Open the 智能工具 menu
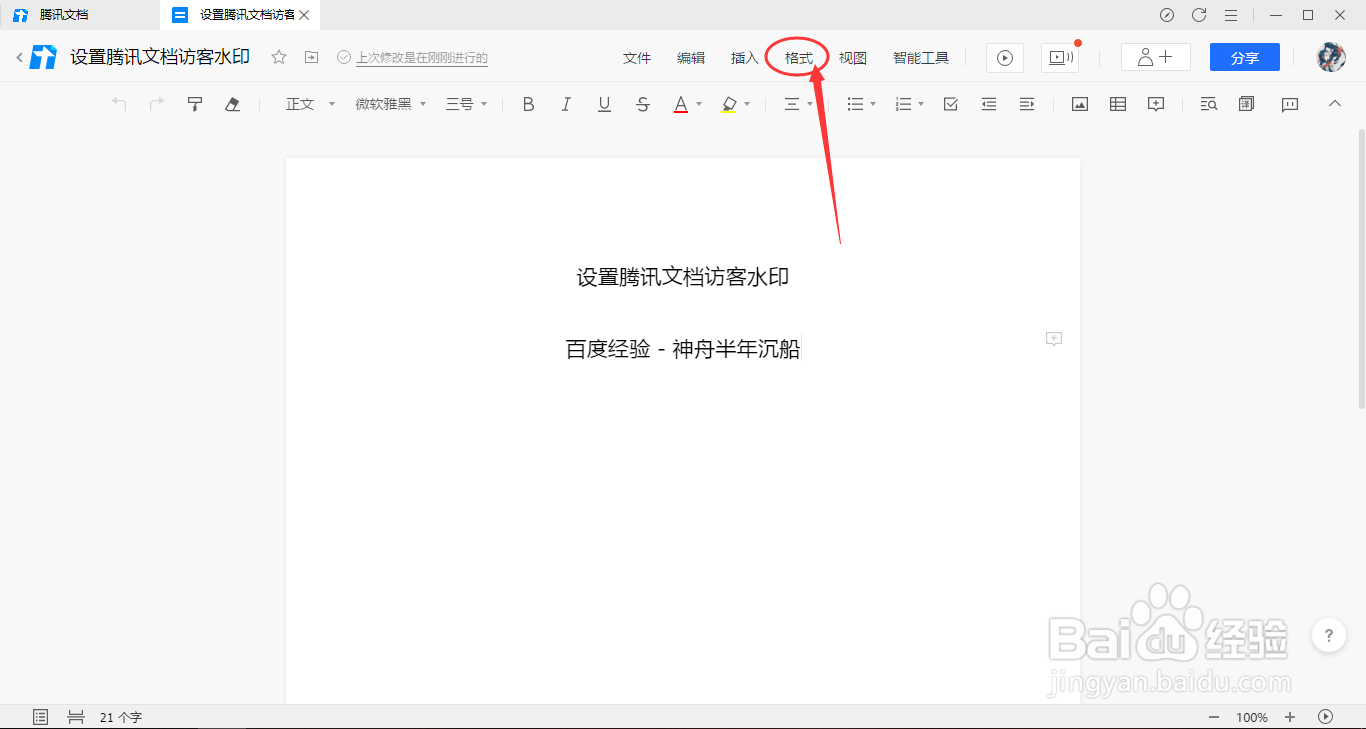The height and width of the screenshot is (729, 1366). point(921,58)
